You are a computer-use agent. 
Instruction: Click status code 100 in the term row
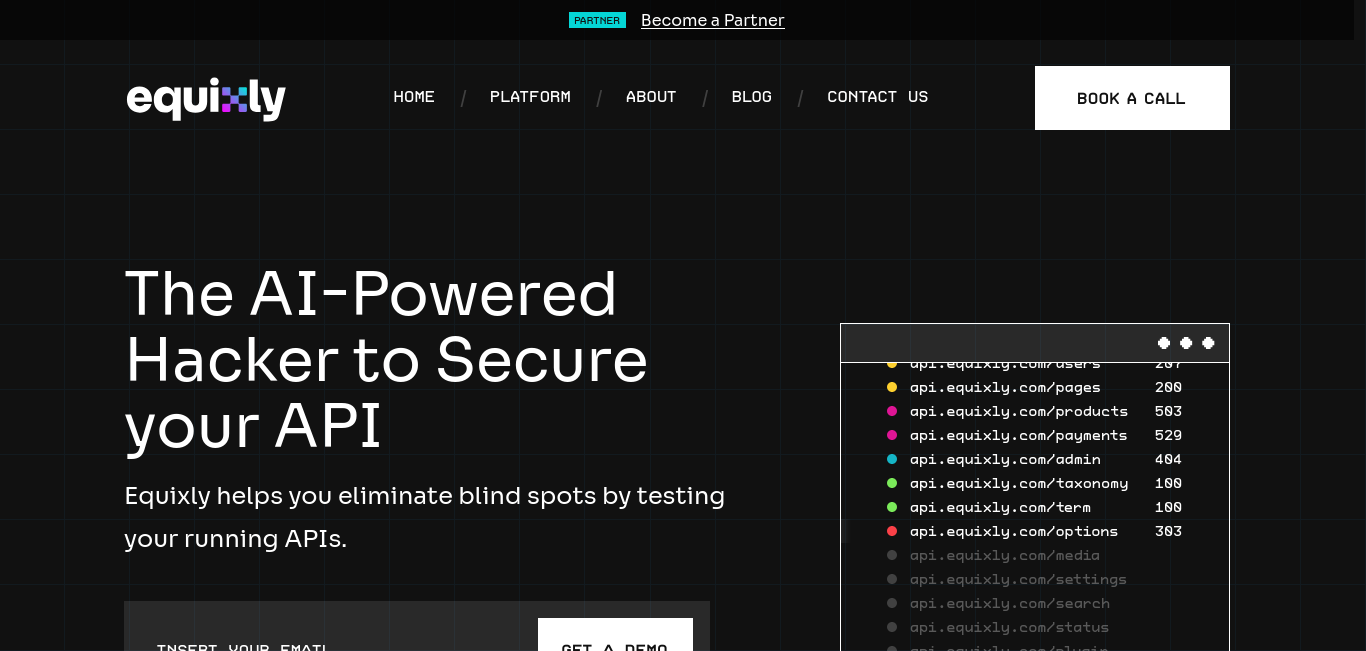tap(1168, 507)
